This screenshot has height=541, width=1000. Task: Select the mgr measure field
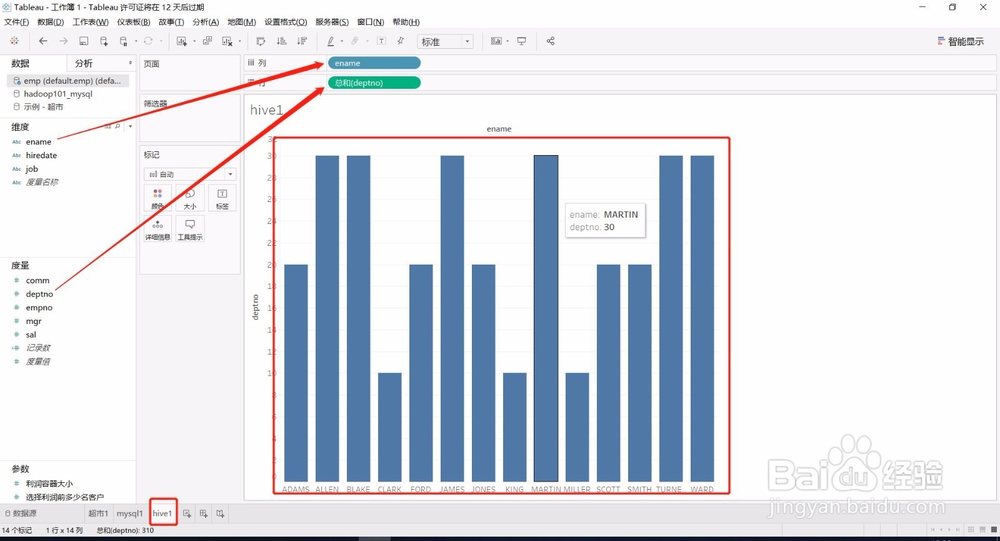click(x=34, y=321)
